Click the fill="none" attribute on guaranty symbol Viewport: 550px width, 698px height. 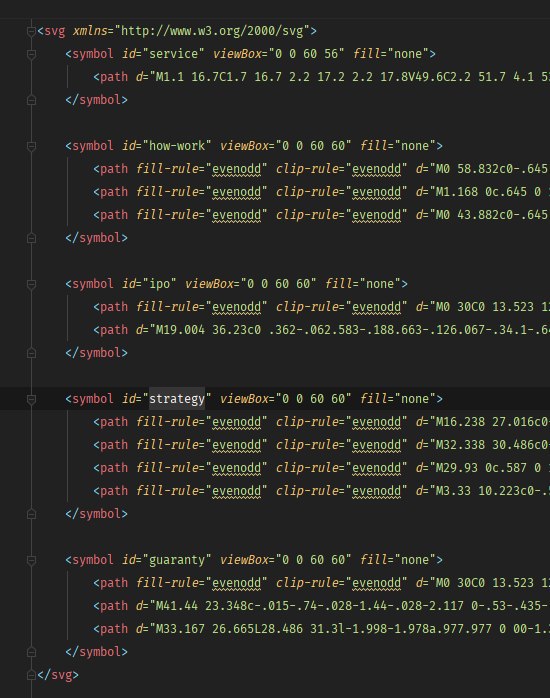tap(398, 560)
